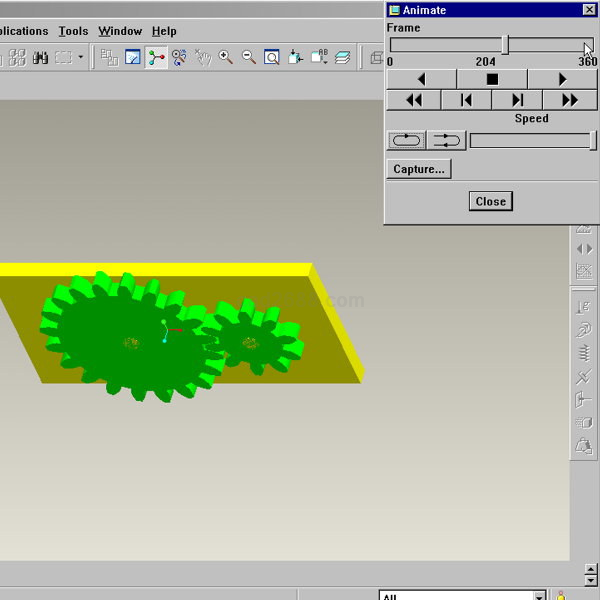Toggle the model tree display icon

109,57
